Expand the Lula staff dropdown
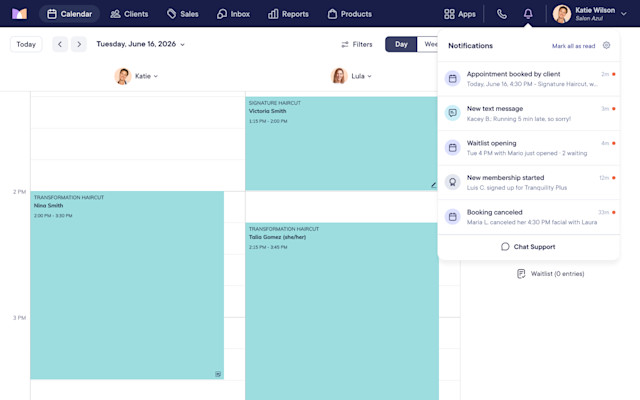The width and height of the screenshot is (640, 400). click(369, 76)
